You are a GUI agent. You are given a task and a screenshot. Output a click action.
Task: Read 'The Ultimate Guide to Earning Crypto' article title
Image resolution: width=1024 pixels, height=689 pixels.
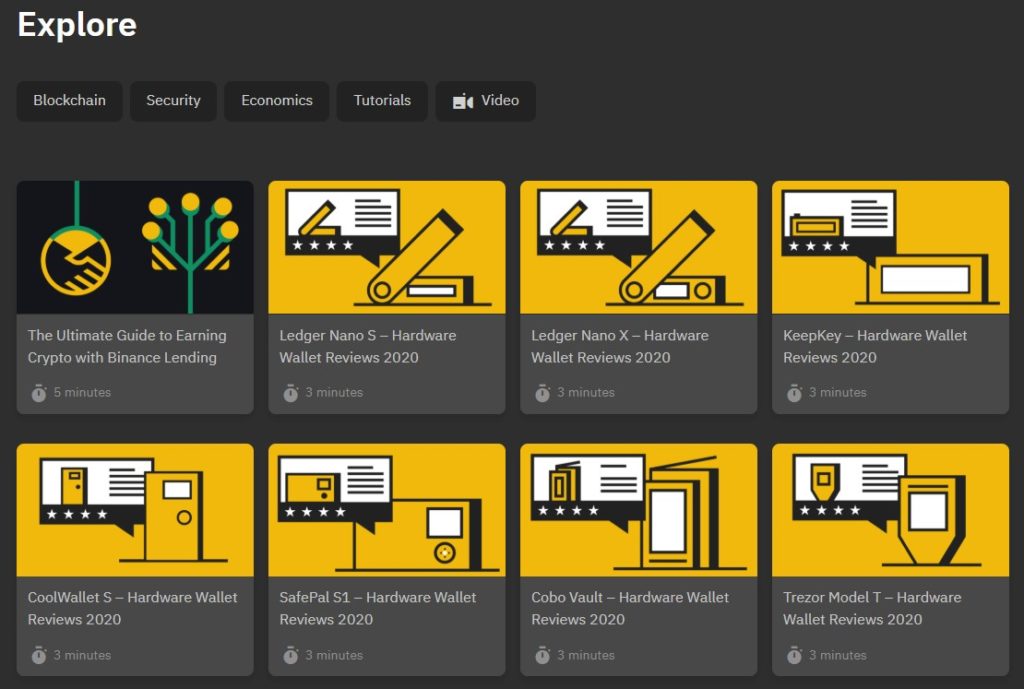coord(127,346)
